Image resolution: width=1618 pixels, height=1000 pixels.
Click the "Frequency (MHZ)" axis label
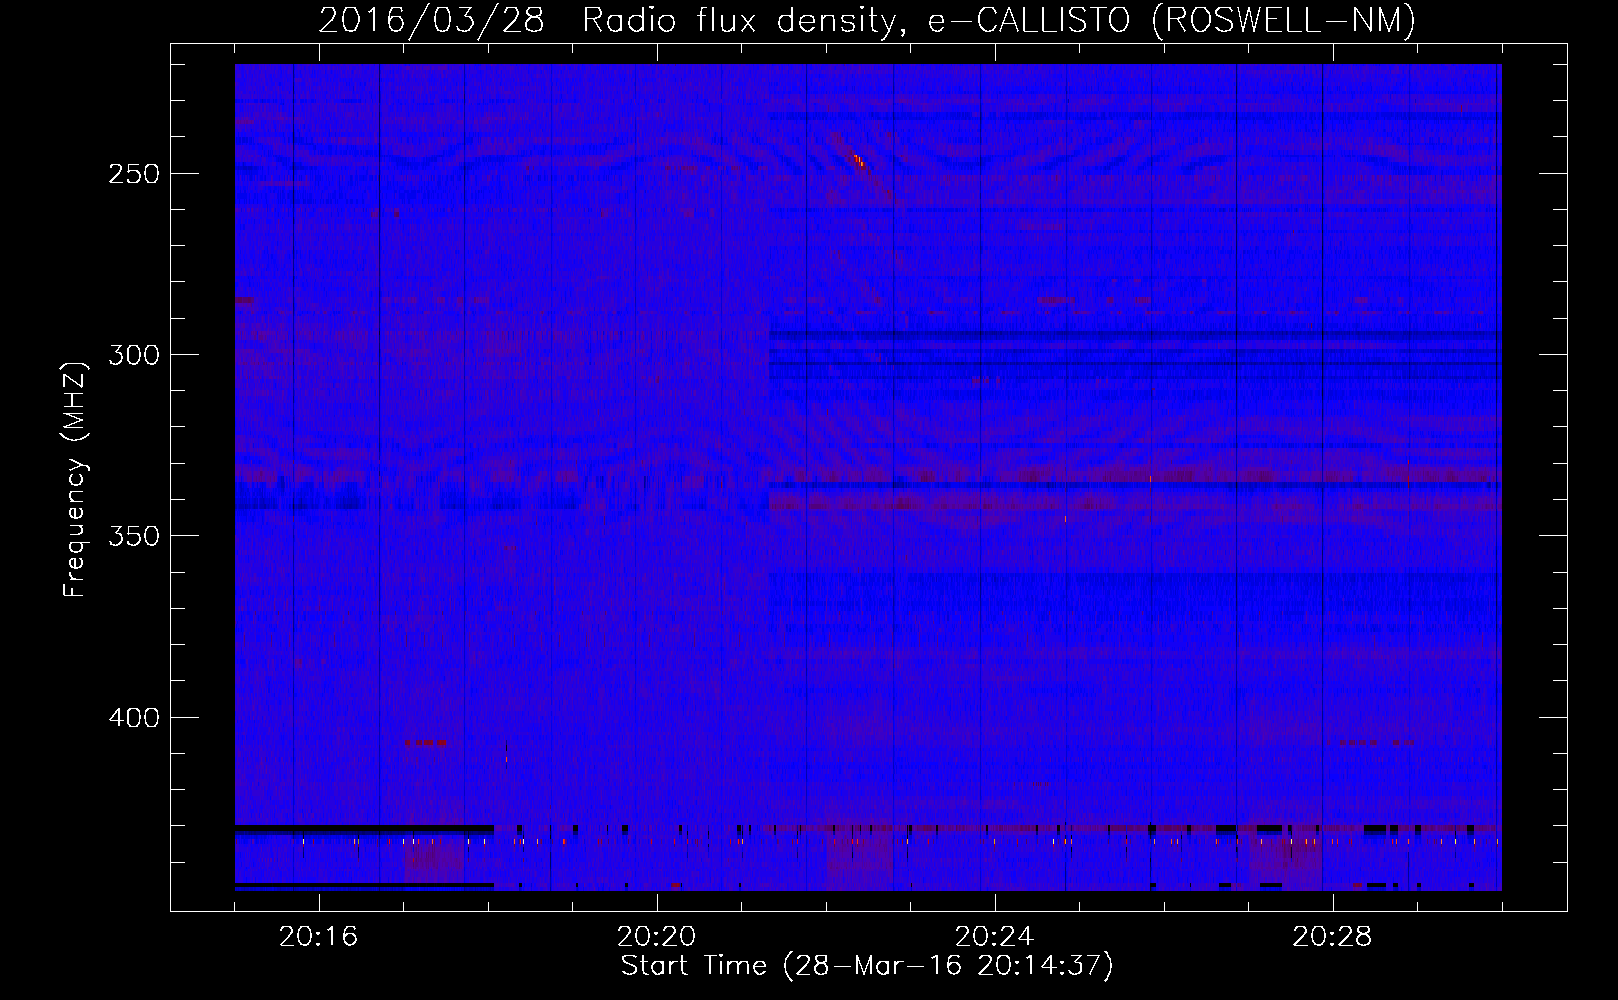tap(75, 479)
